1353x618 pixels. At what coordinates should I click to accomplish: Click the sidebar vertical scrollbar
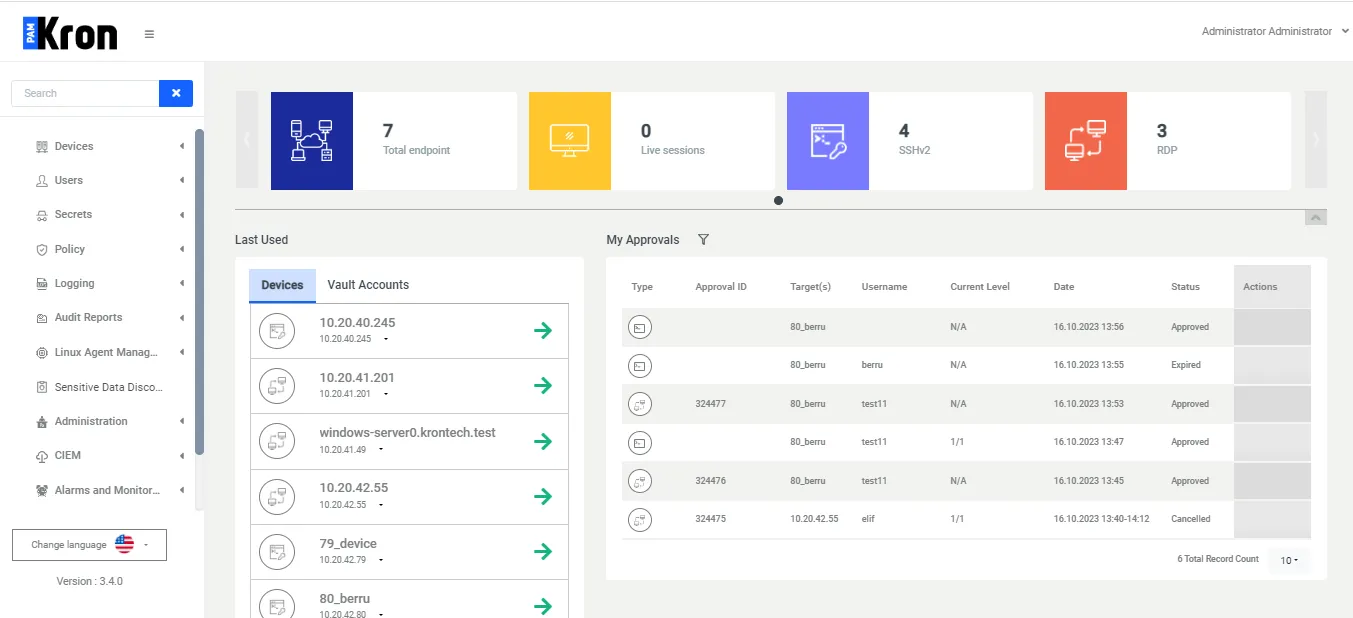(200, 292)
